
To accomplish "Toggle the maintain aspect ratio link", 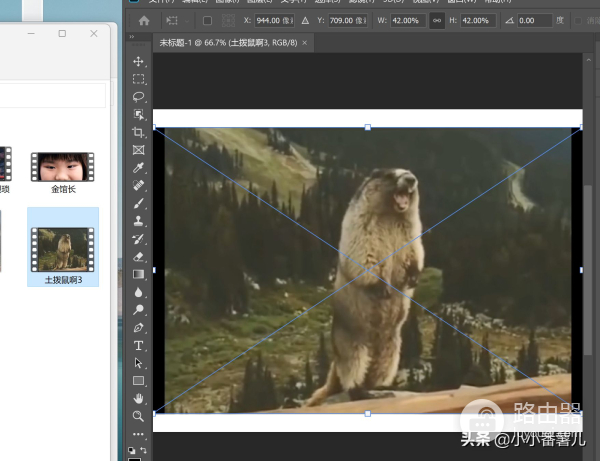I will pyautogui.click(x=436, y=20).
